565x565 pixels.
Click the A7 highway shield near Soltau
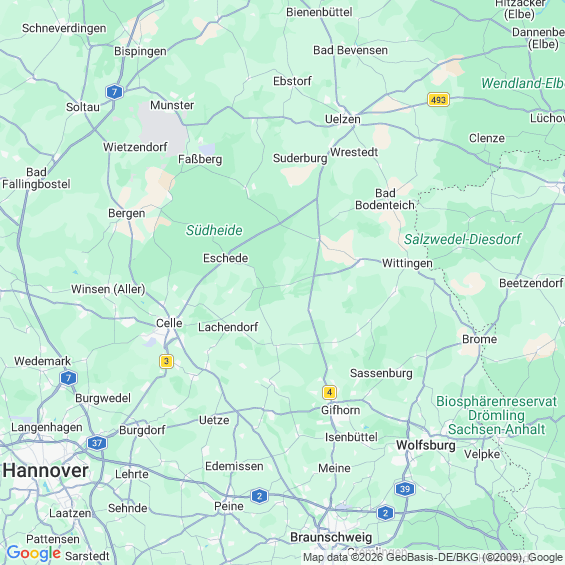115,92
